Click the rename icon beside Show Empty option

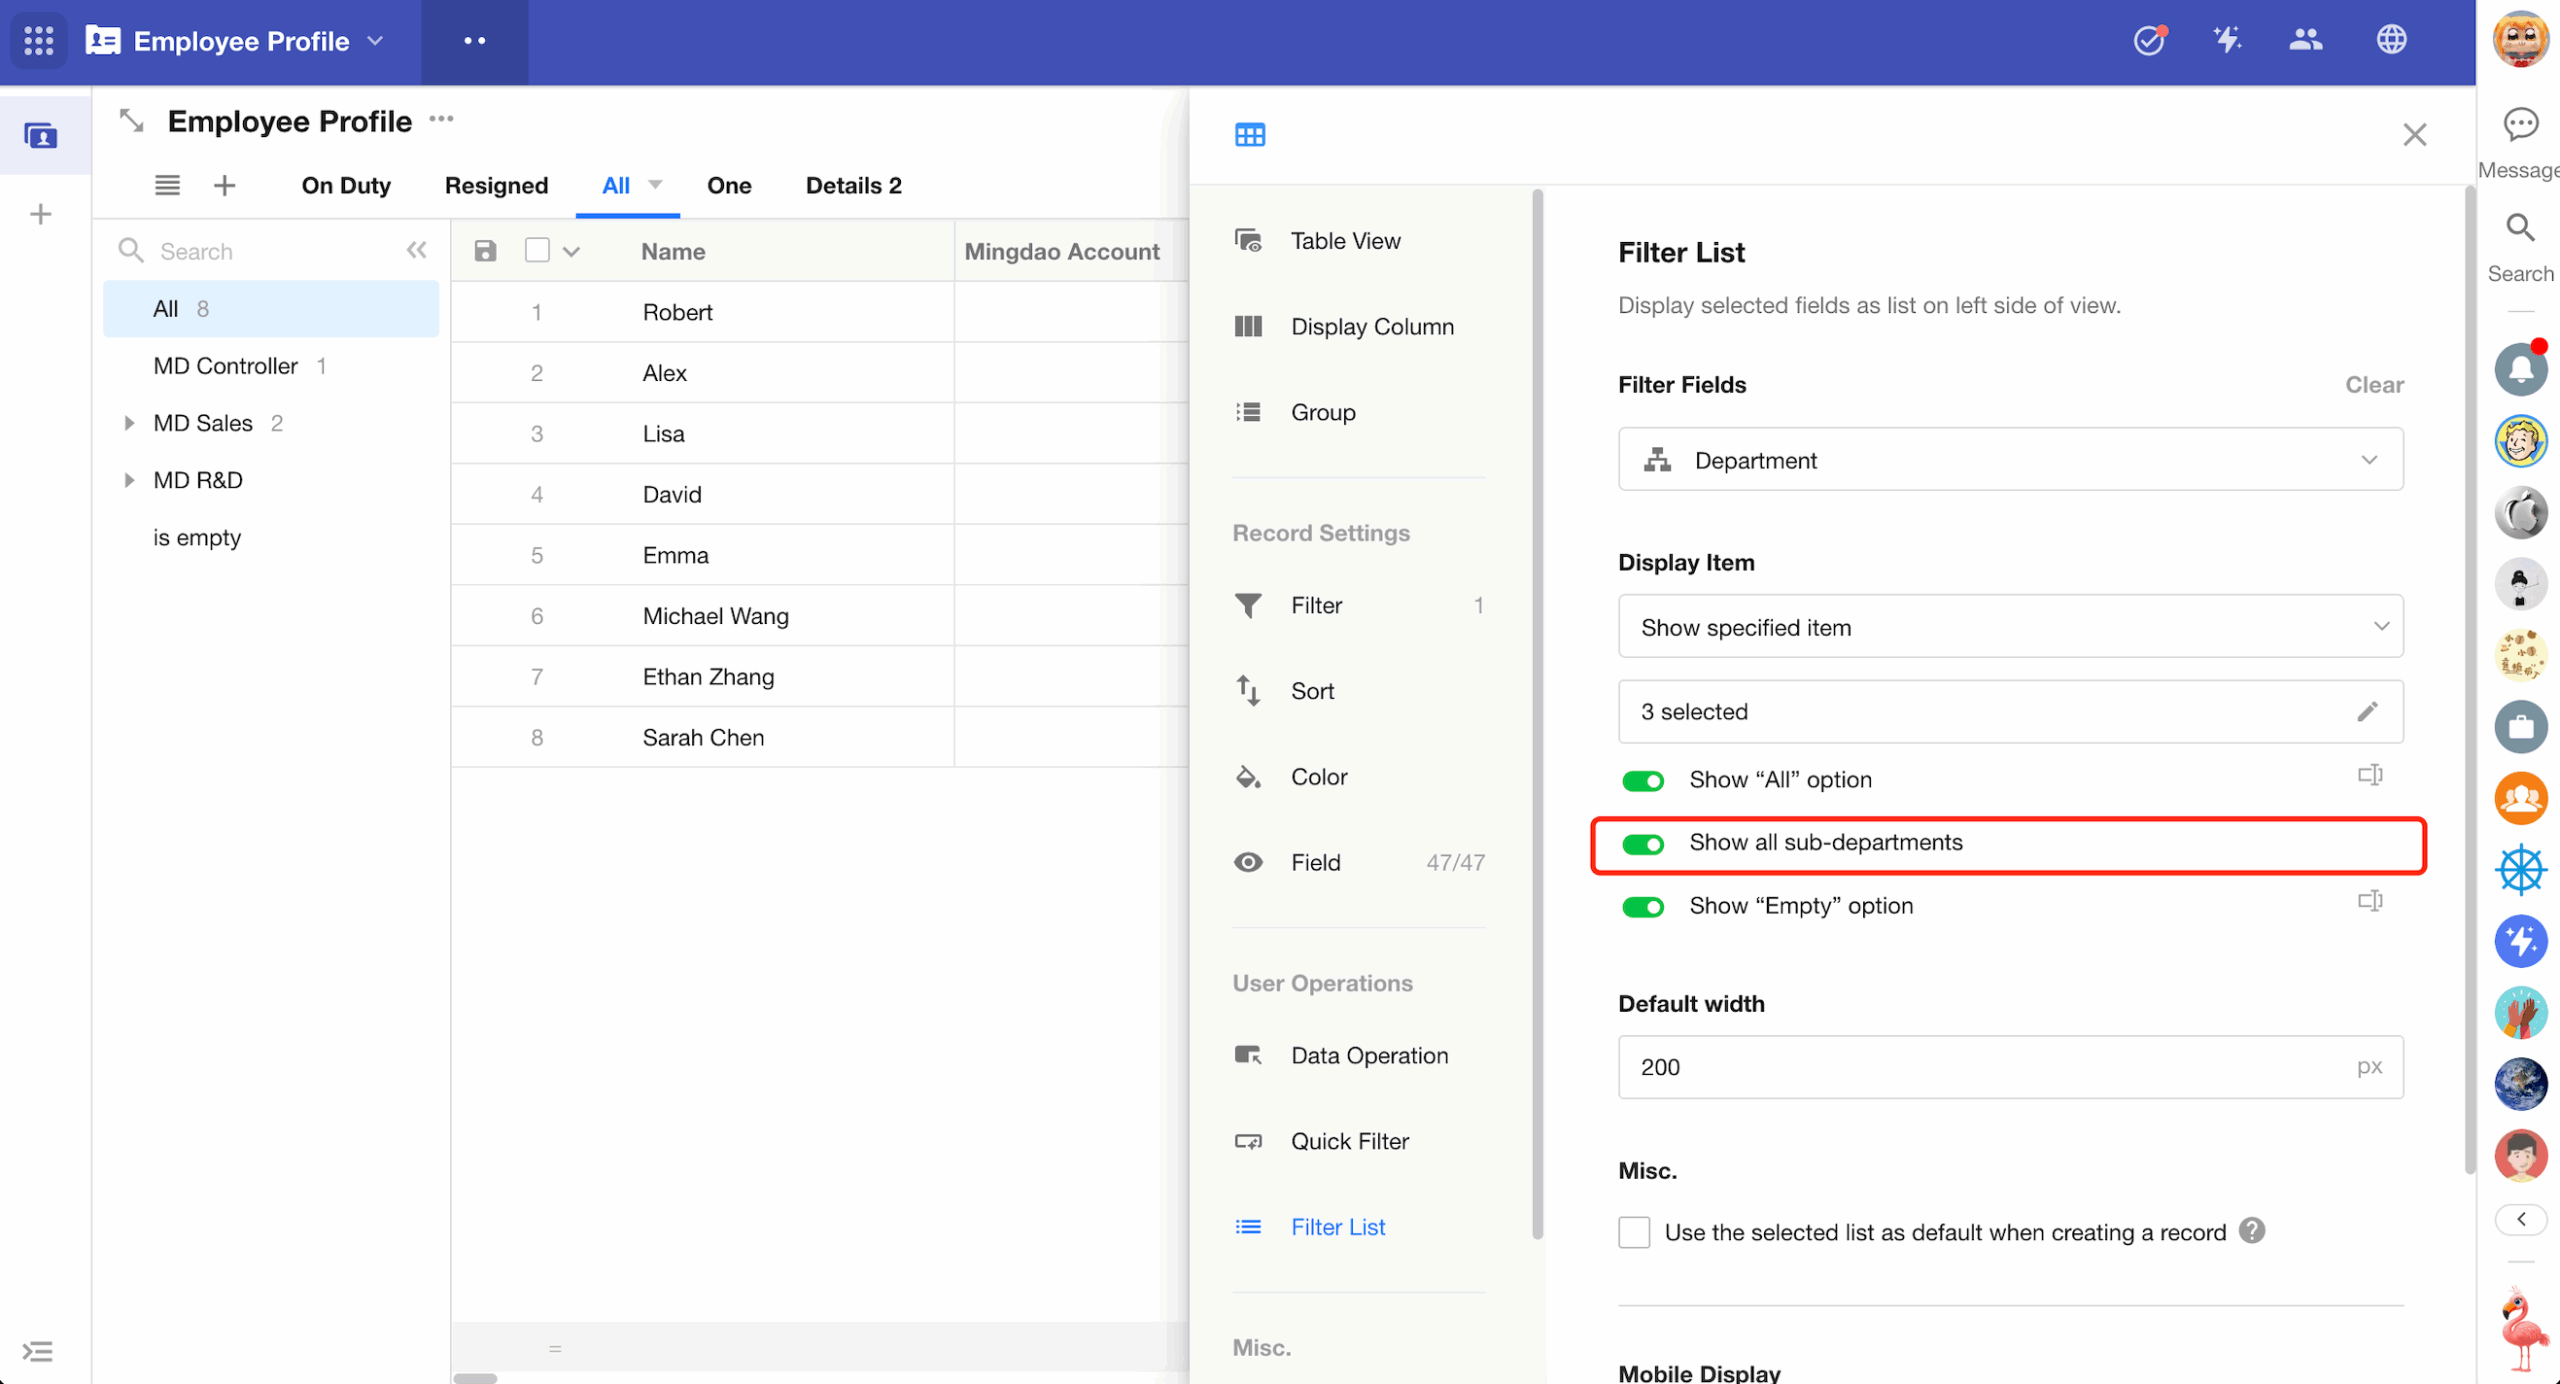click(x=2370, y=902)
